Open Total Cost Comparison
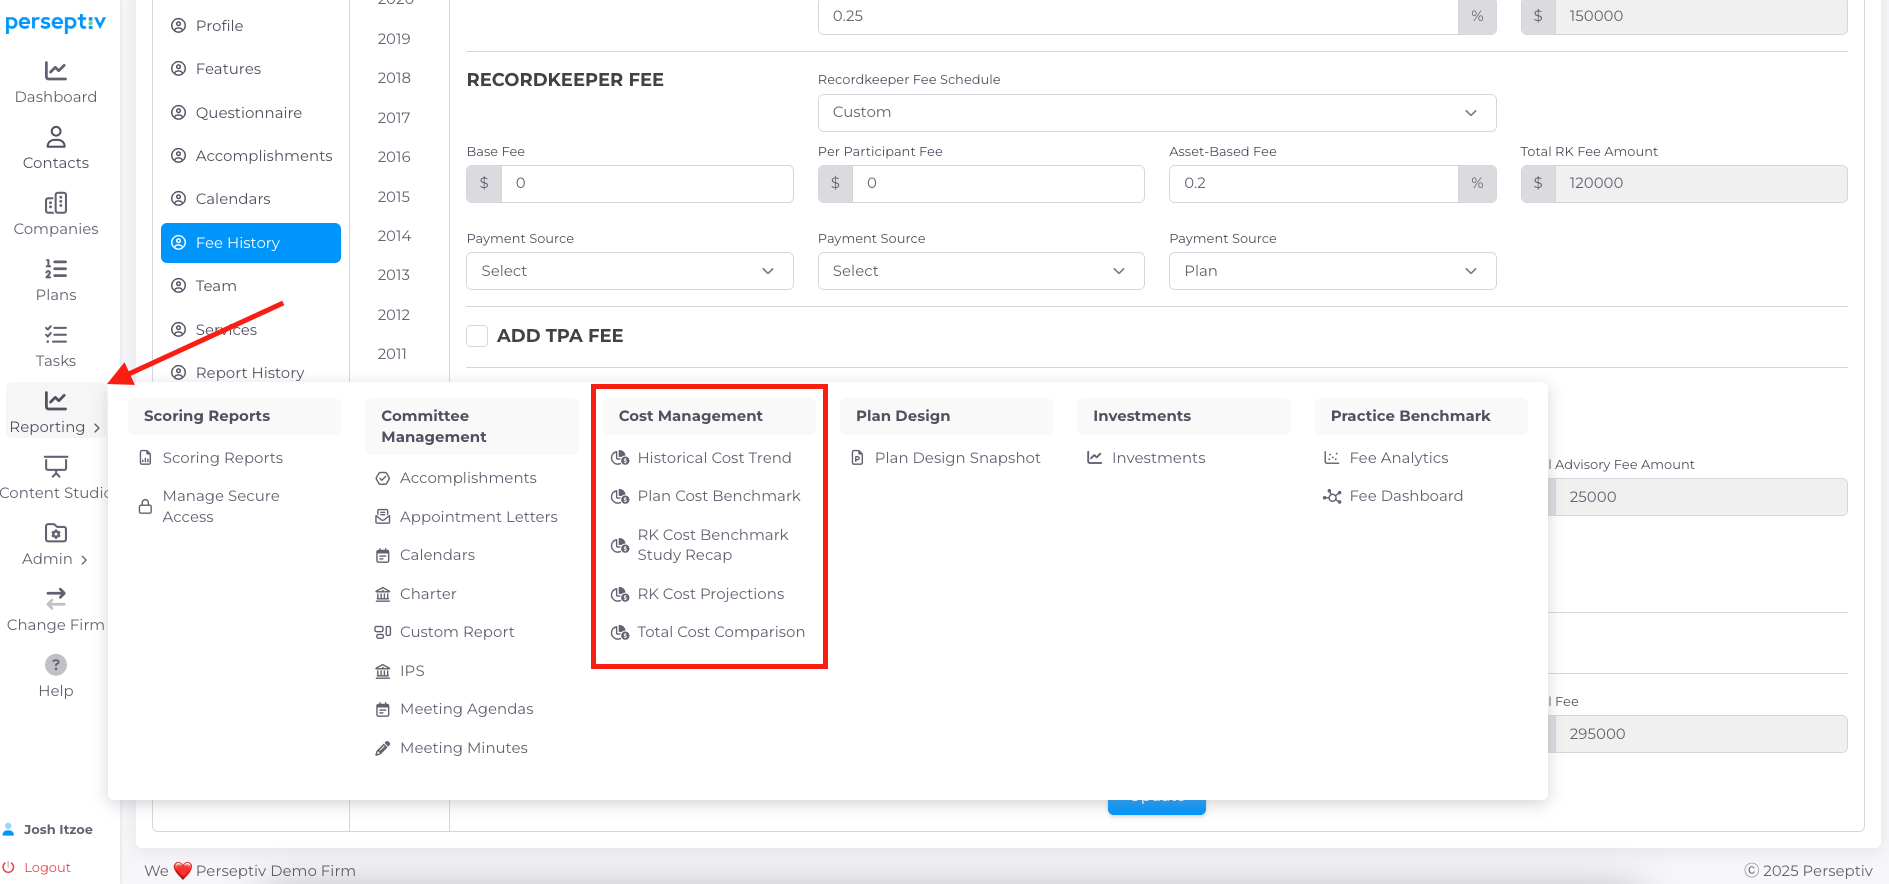The image size is (1889, 884). [721, 632]
